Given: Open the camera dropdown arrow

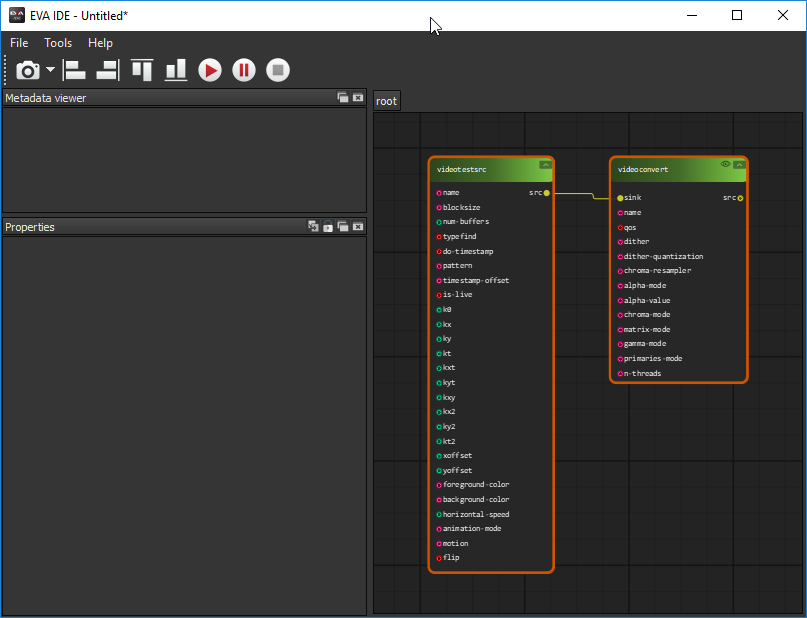Looking at the screenshot, I should 50,70.
